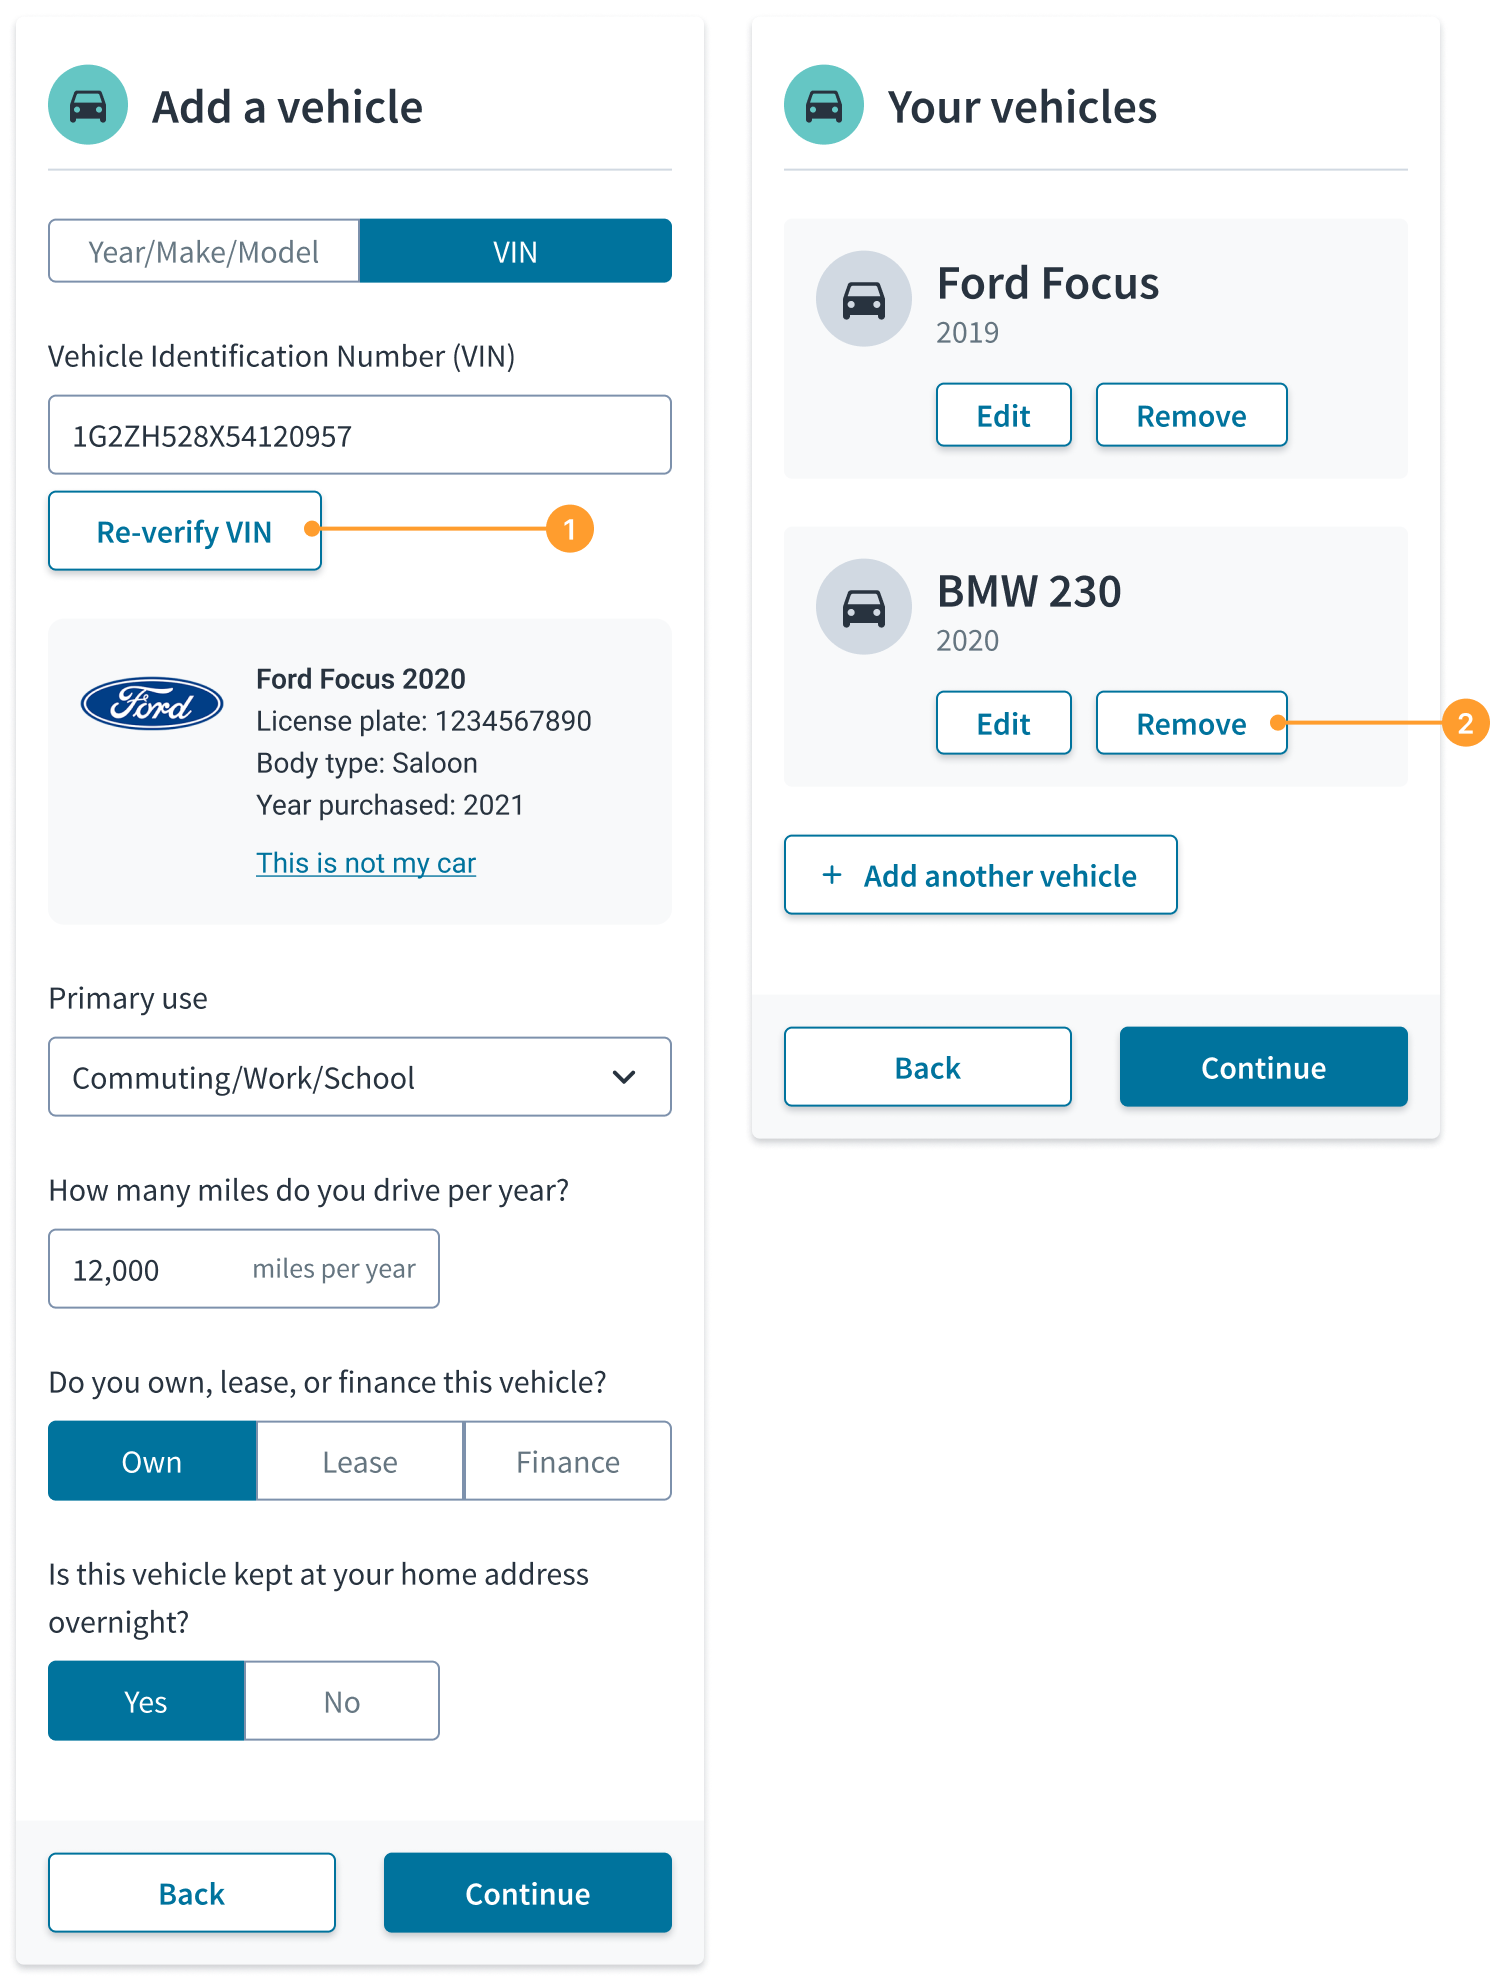Choose Finance as ownership type

point(568,1461)
